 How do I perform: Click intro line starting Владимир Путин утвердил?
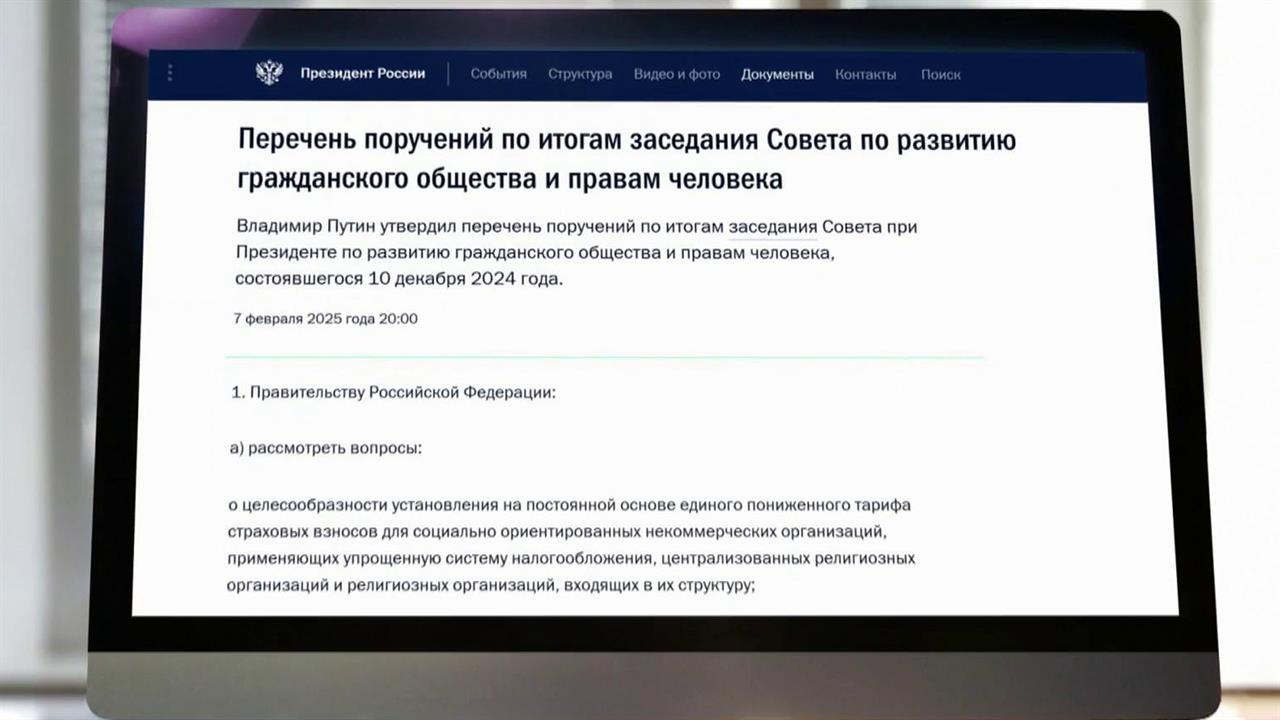pyautogui.click(x=577, y=227)
